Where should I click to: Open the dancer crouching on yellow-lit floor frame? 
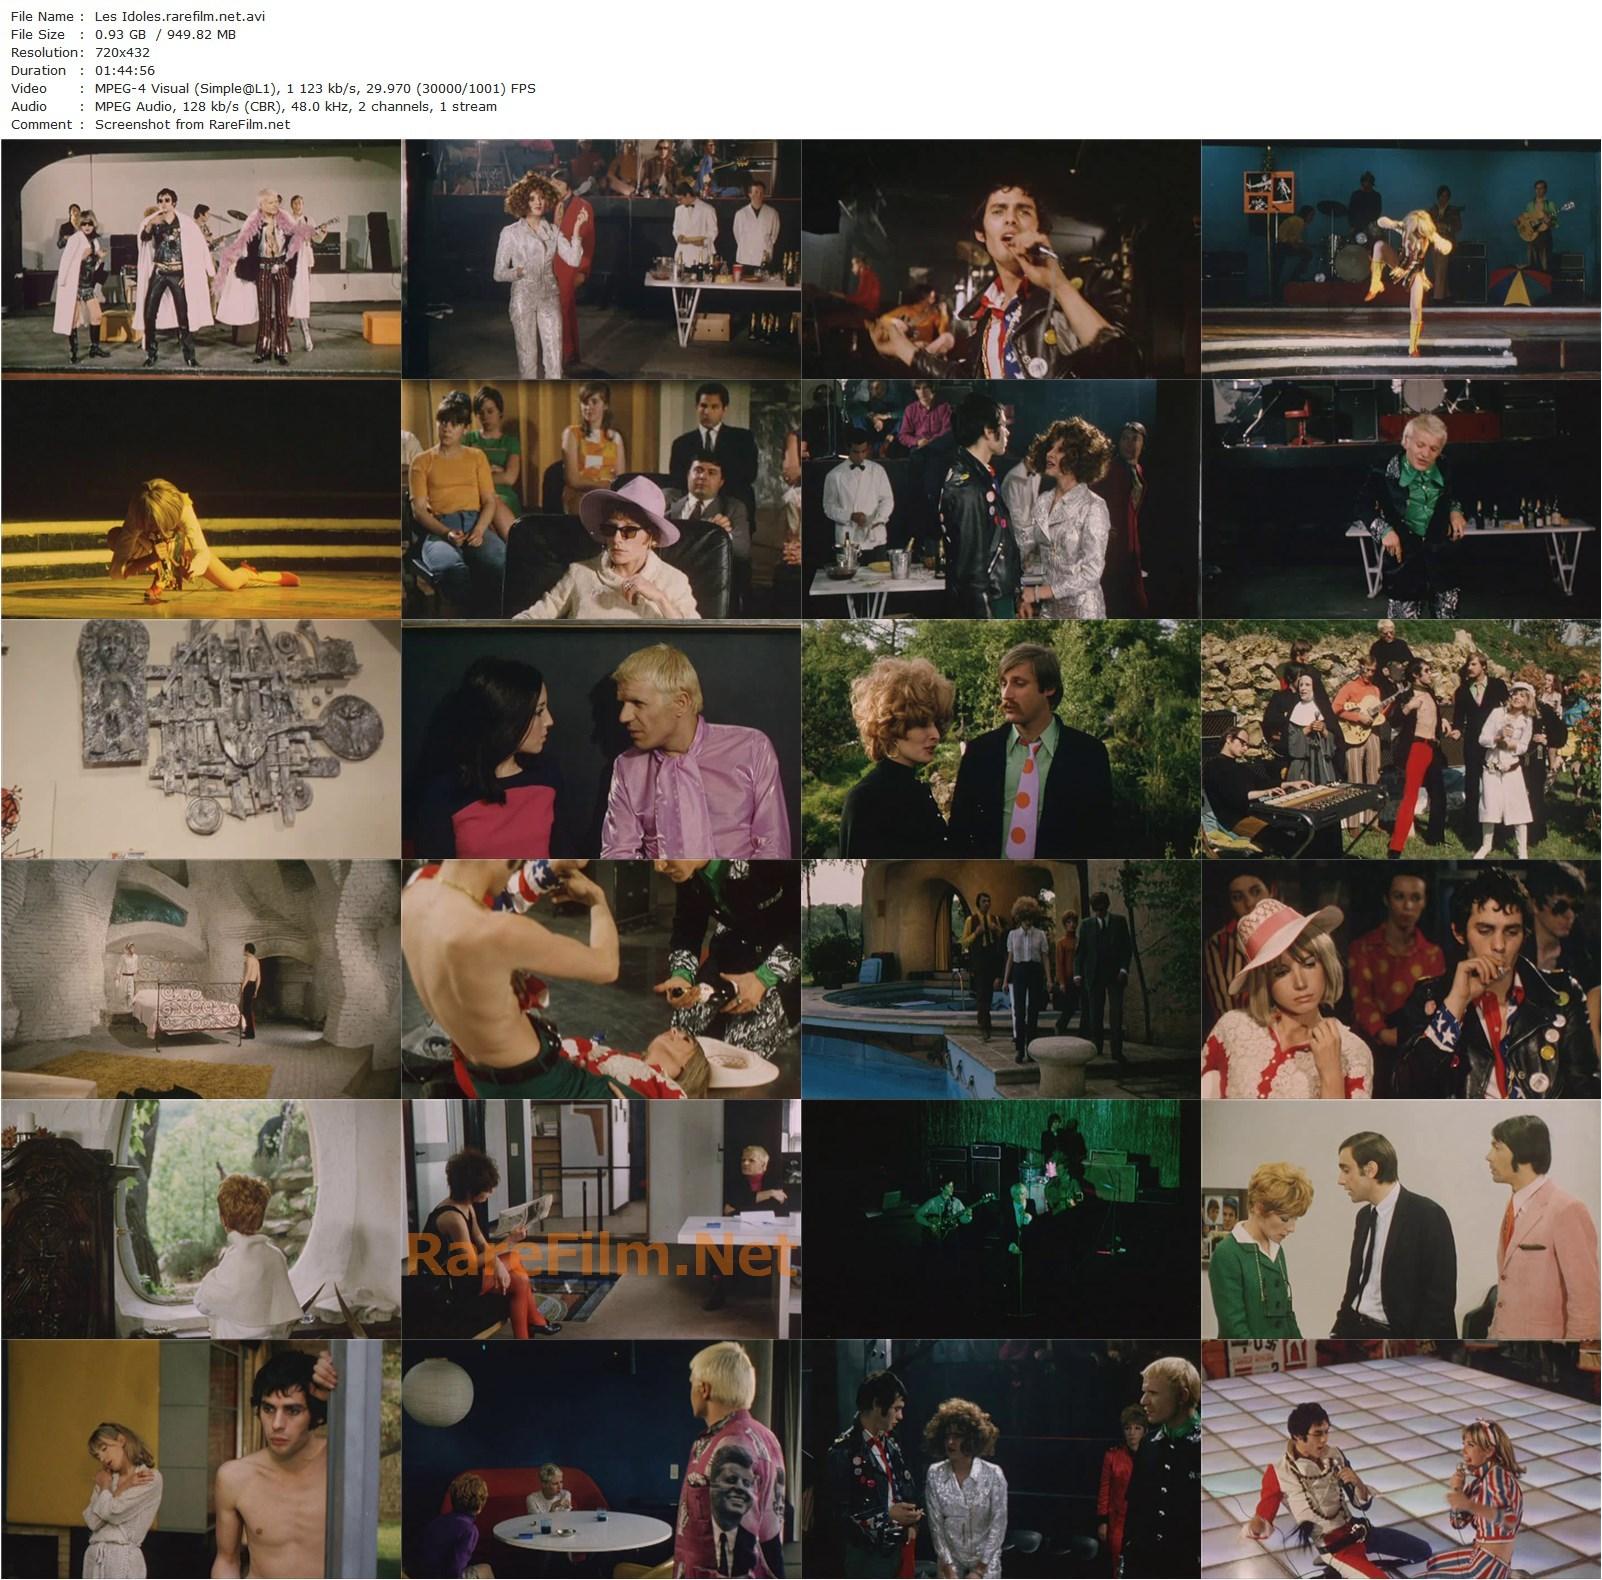pyautogui.click(x=201, y=499)
